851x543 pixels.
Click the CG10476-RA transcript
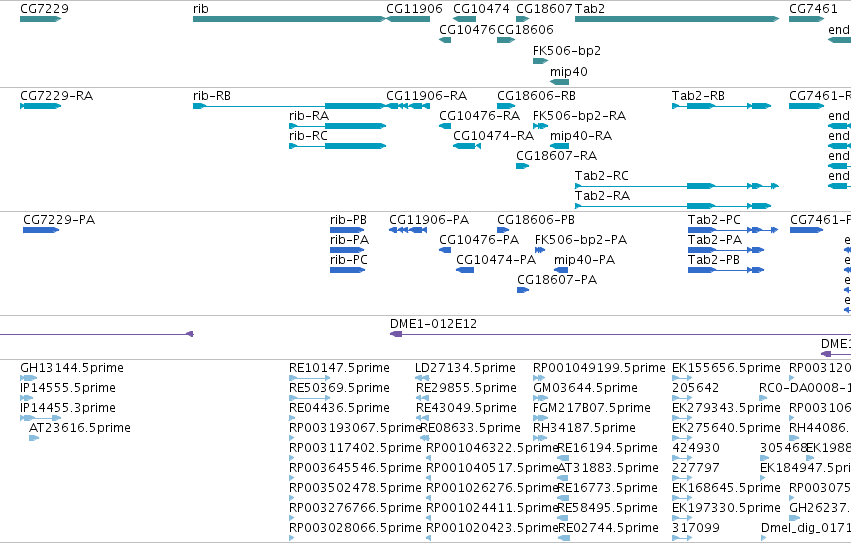(x=445, y=126)
